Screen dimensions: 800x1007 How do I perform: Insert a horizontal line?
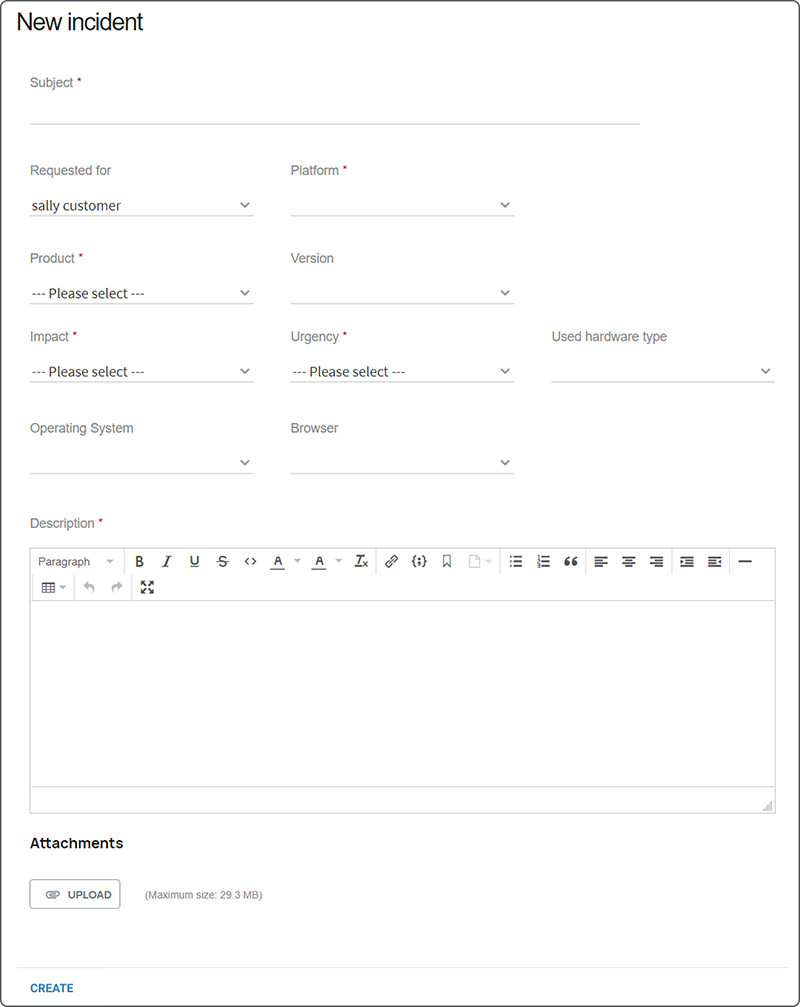coord(745,561)
